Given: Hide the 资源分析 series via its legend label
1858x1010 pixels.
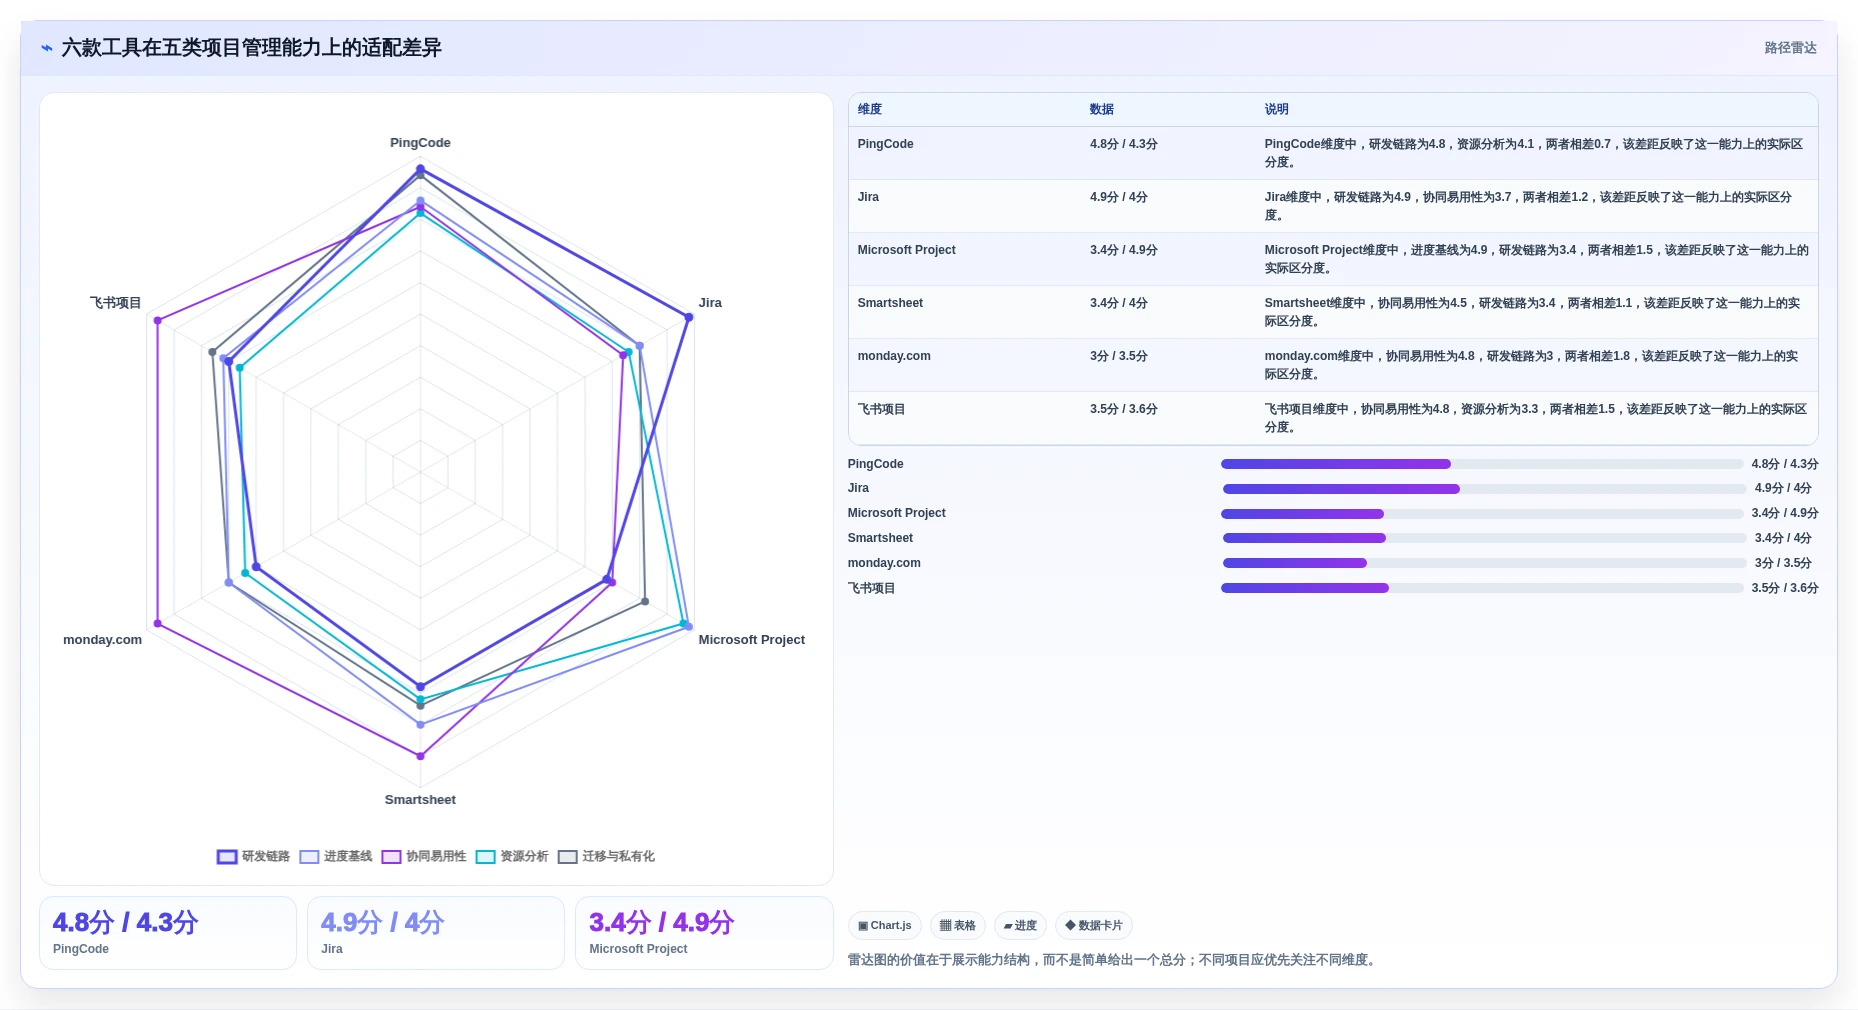Looking at the screenshot, I should coord(524,857).
